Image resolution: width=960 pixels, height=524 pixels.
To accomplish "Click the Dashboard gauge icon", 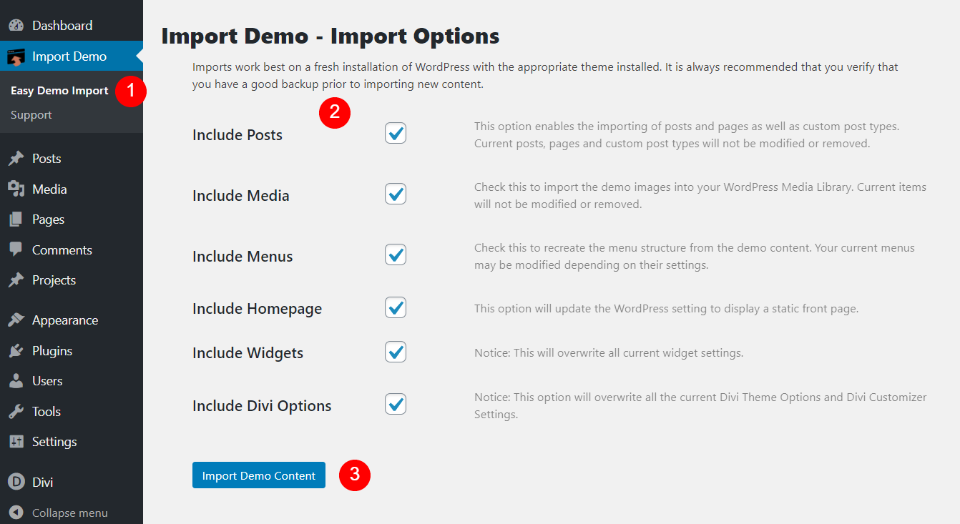I will point(16,25).
